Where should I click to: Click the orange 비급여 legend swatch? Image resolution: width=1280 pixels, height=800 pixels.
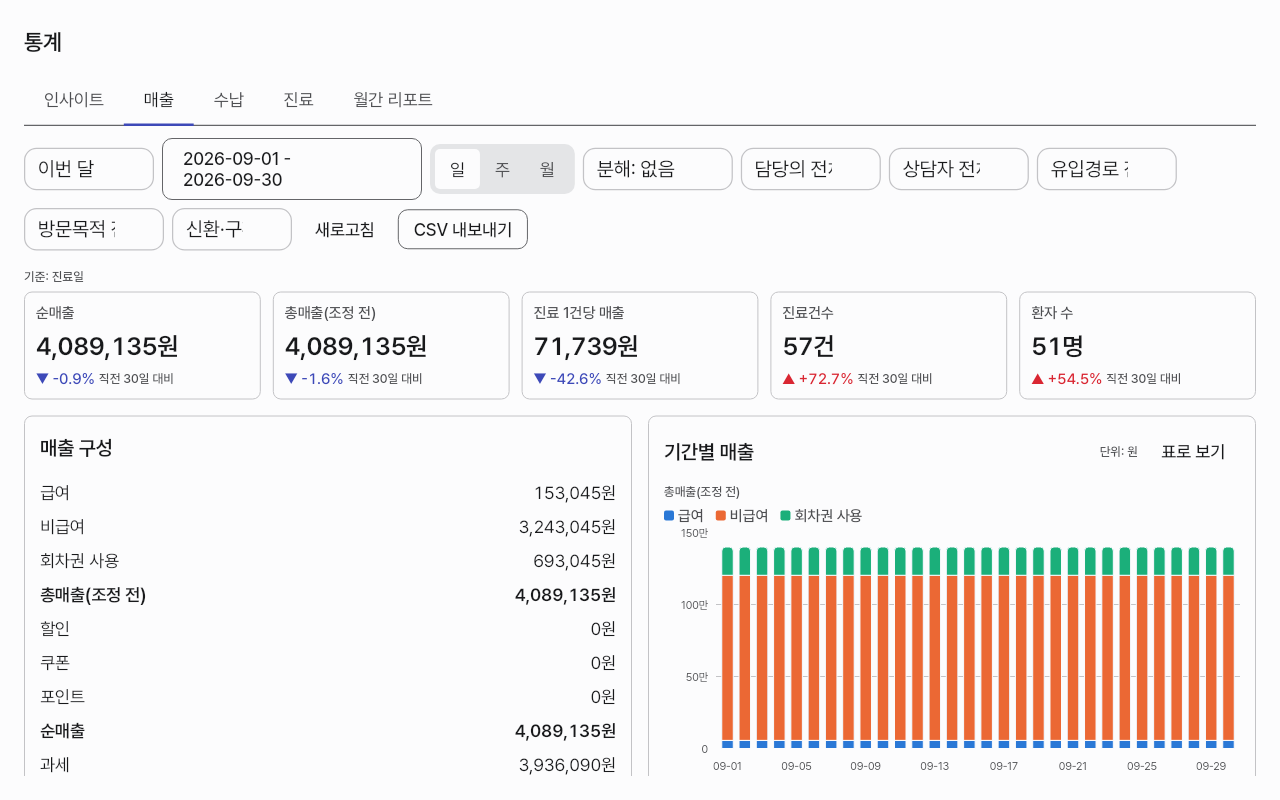click(x=721, y=516)
